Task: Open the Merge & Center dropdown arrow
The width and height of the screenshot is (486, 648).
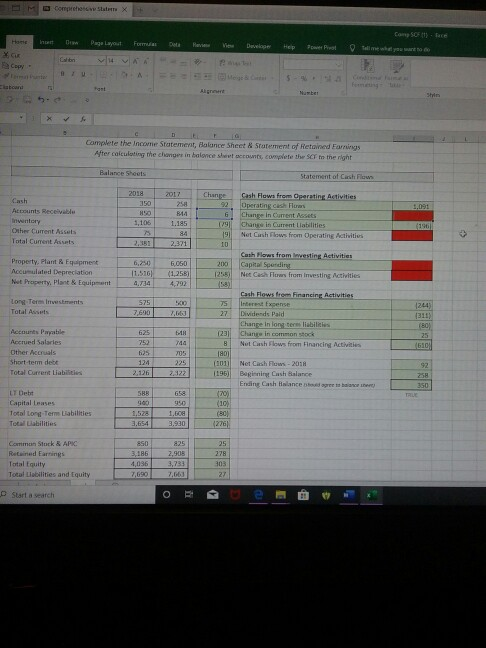Action: 272,77
